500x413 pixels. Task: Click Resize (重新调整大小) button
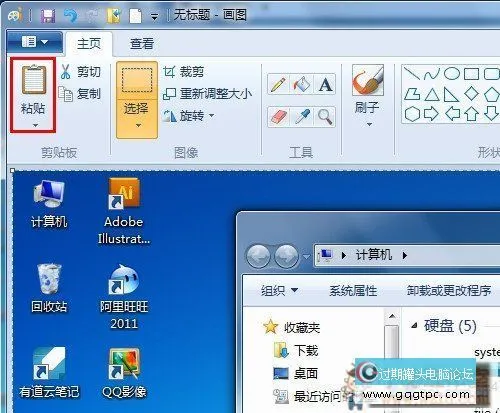pos(207,94)
